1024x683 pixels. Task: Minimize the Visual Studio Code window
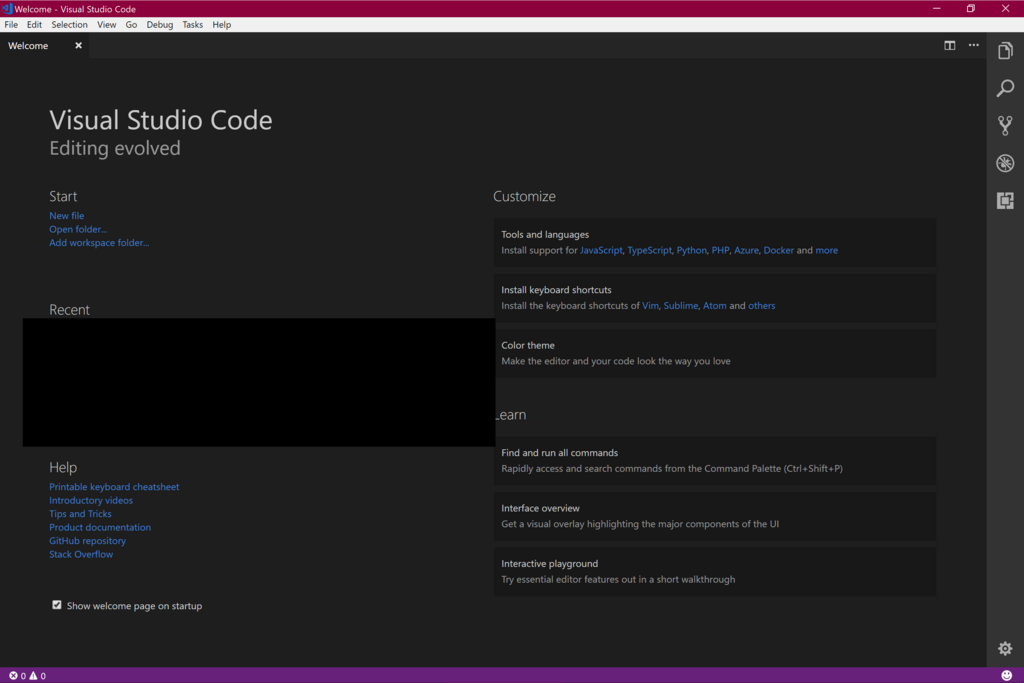pos(936,8)
